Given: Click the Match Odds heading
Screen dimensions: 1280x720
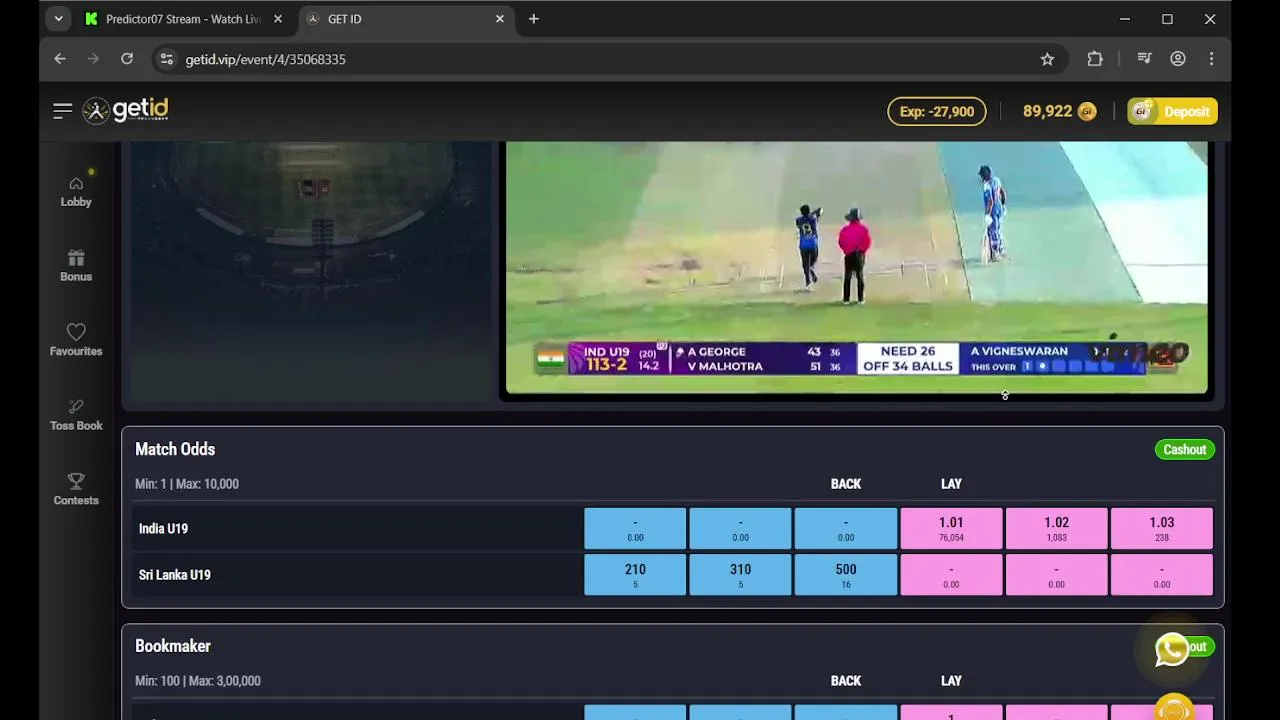Looking at the screenshot, I should [175, 450].
